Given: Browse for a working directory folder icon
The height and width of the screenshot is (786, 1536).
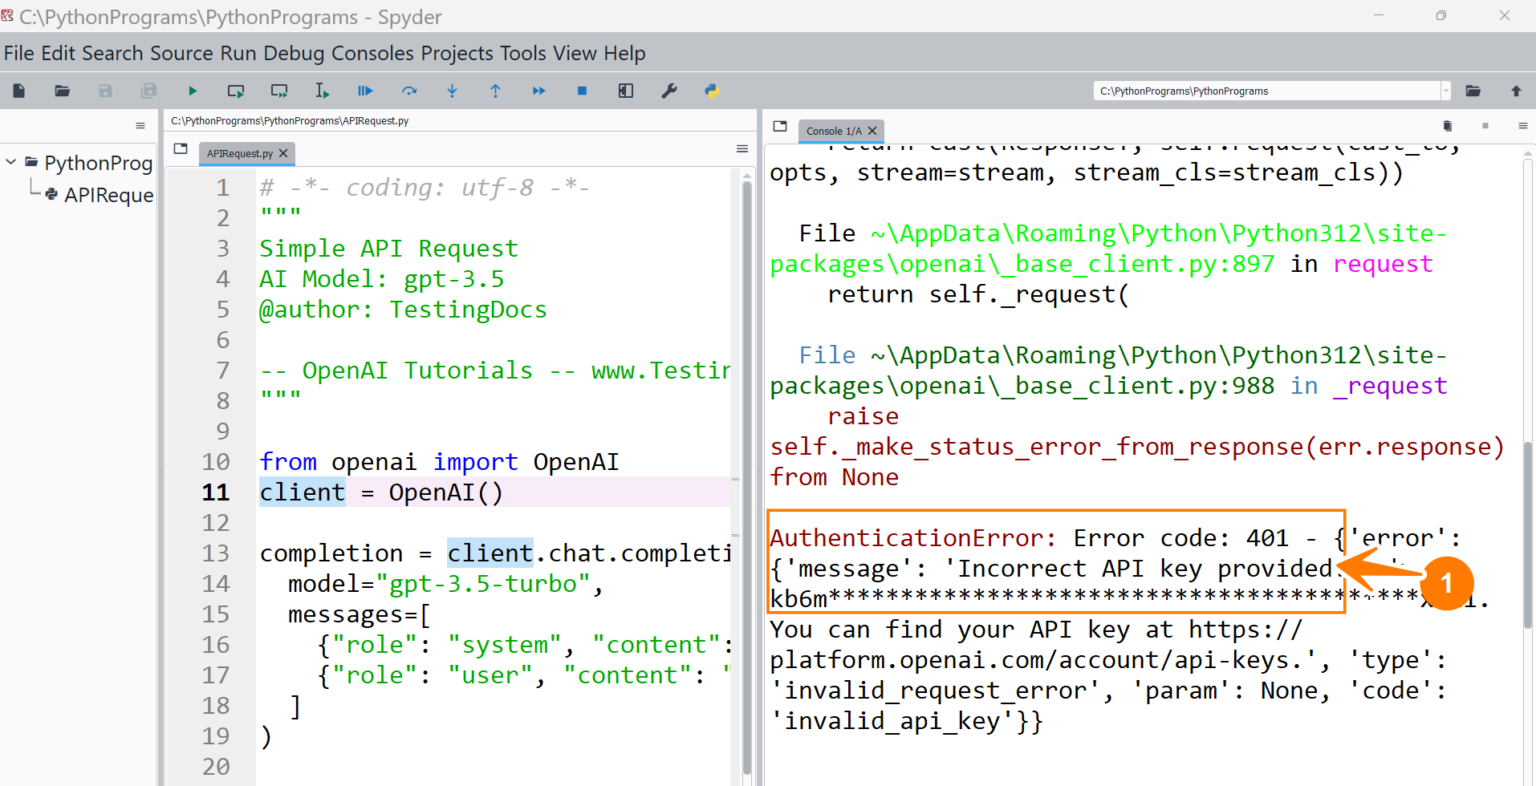Looking at the screenshot, I should coord(1473,91).
